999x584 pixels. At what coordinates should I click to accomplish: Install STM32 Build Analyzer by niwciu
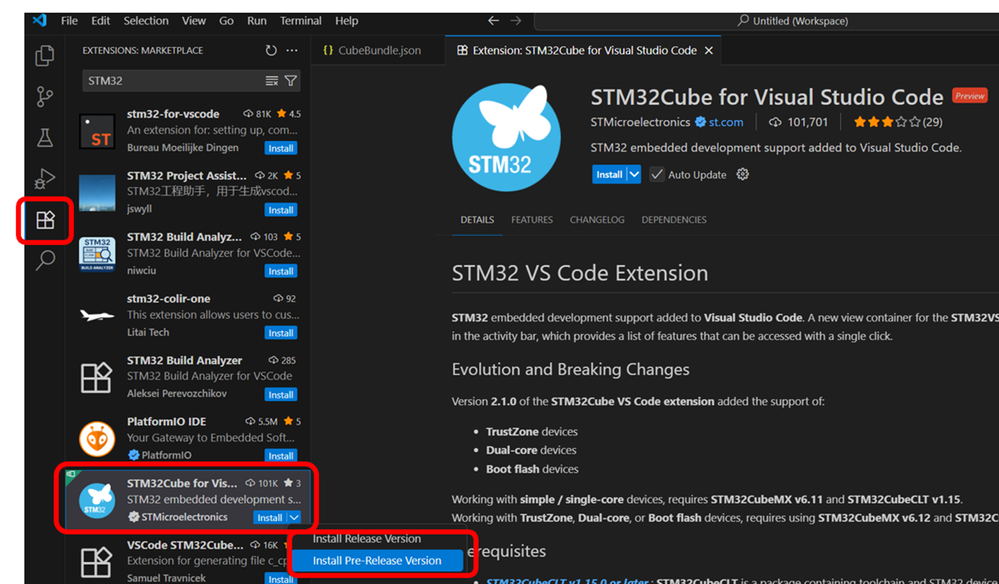[280, 271]
